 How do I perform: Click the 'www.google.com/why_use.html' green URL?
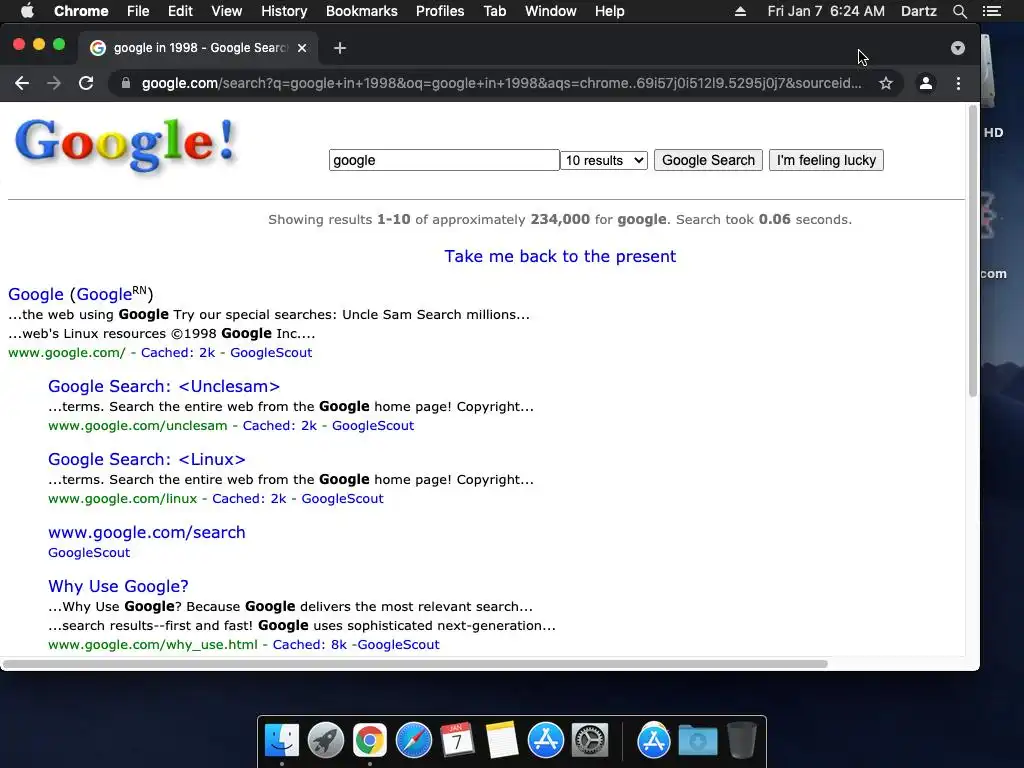[153, 645]
